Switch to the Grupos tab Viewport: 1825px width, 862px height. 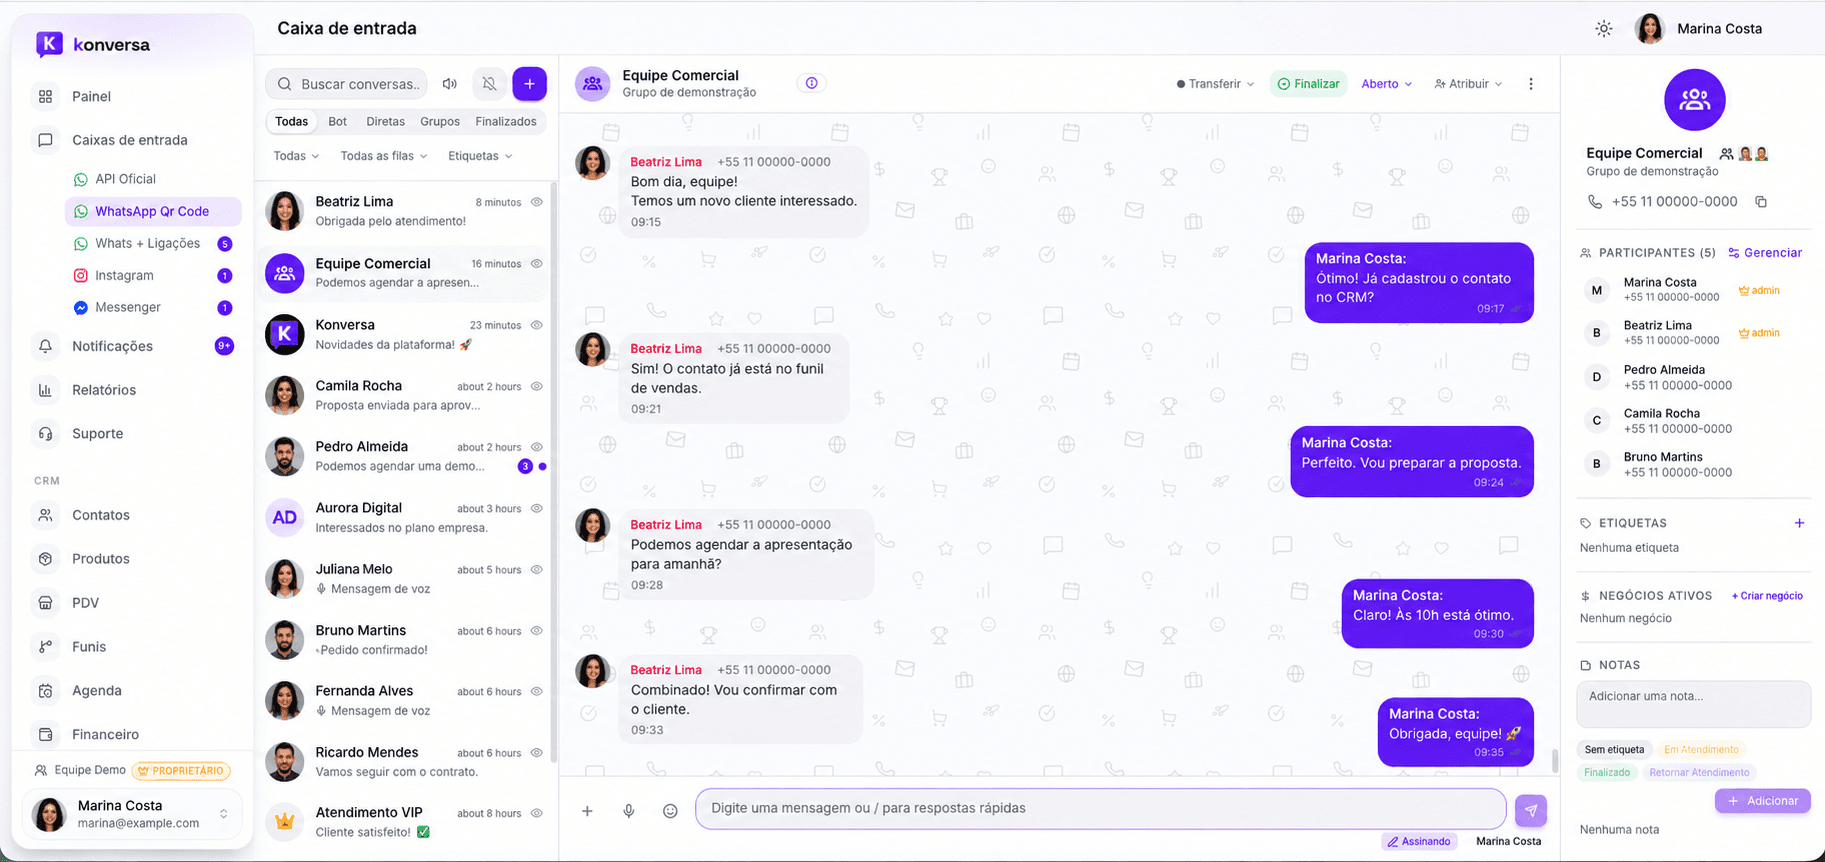pyautogui.click(x=440, y=122)
